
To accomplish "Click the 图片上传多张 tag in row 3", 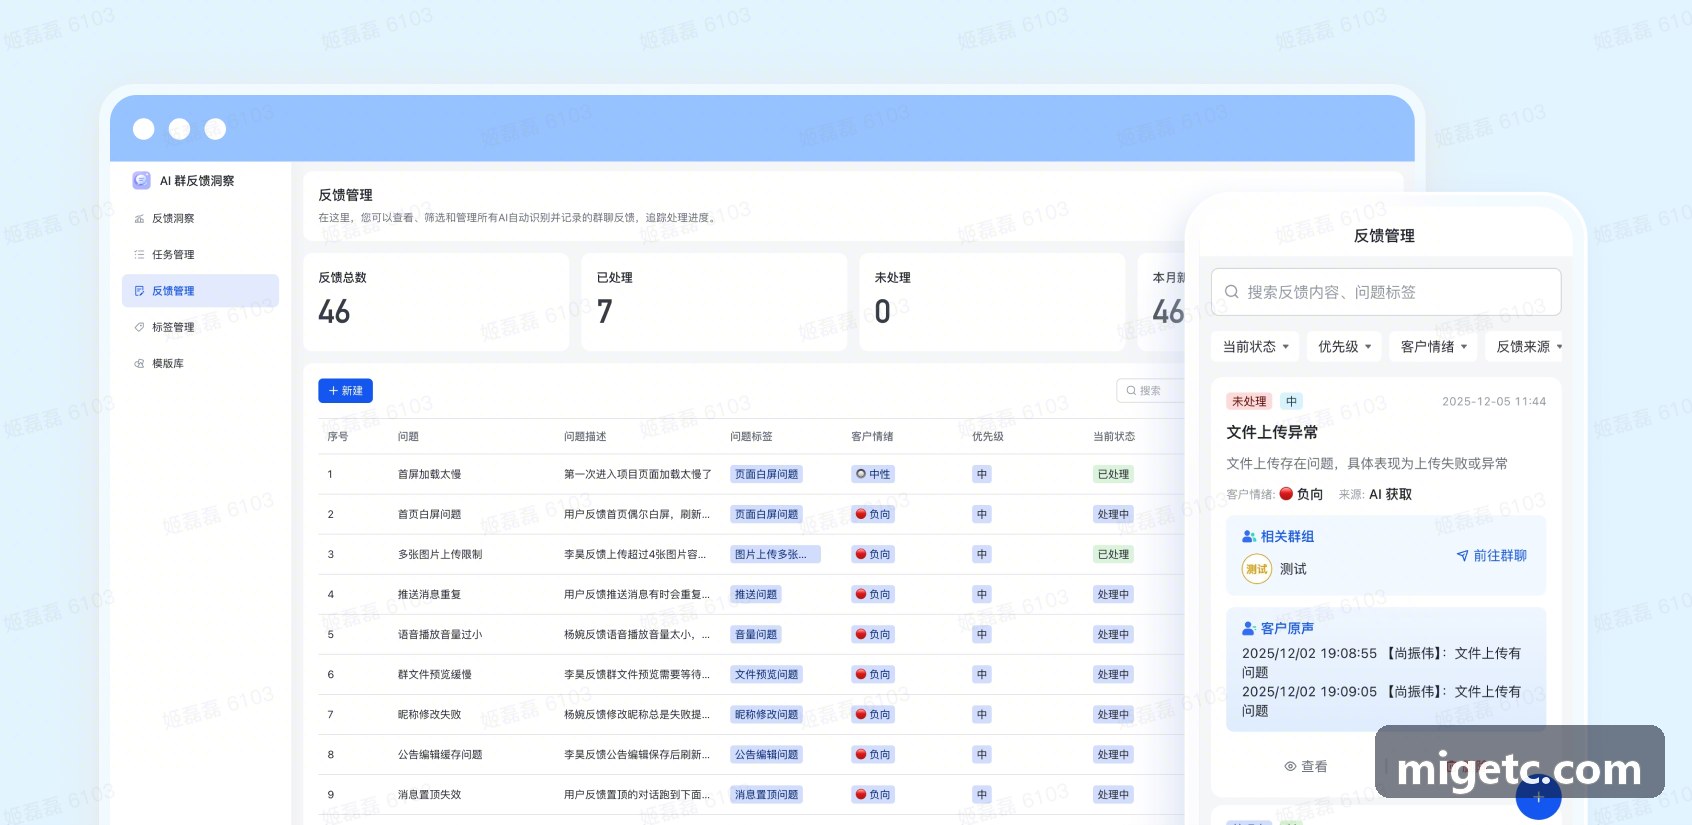I will [775, 554].
